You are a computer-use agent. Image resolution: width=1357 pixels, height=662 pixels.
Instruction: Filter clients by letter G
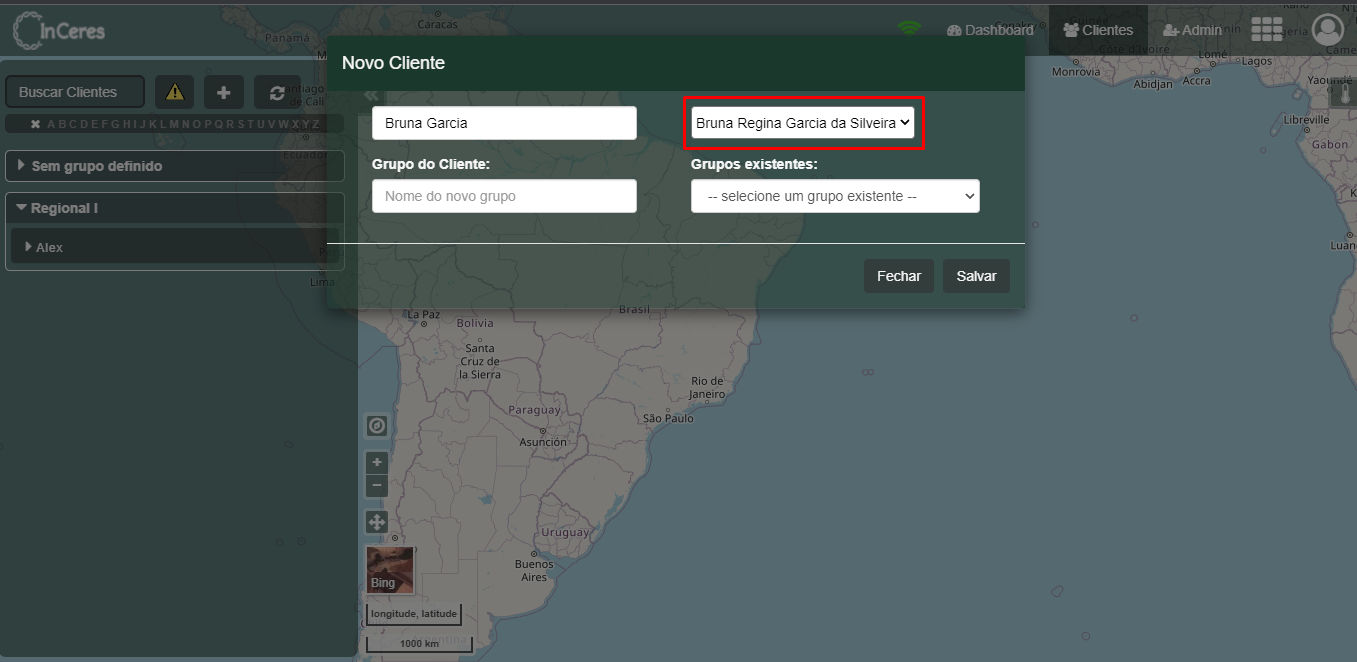point(115,124)
